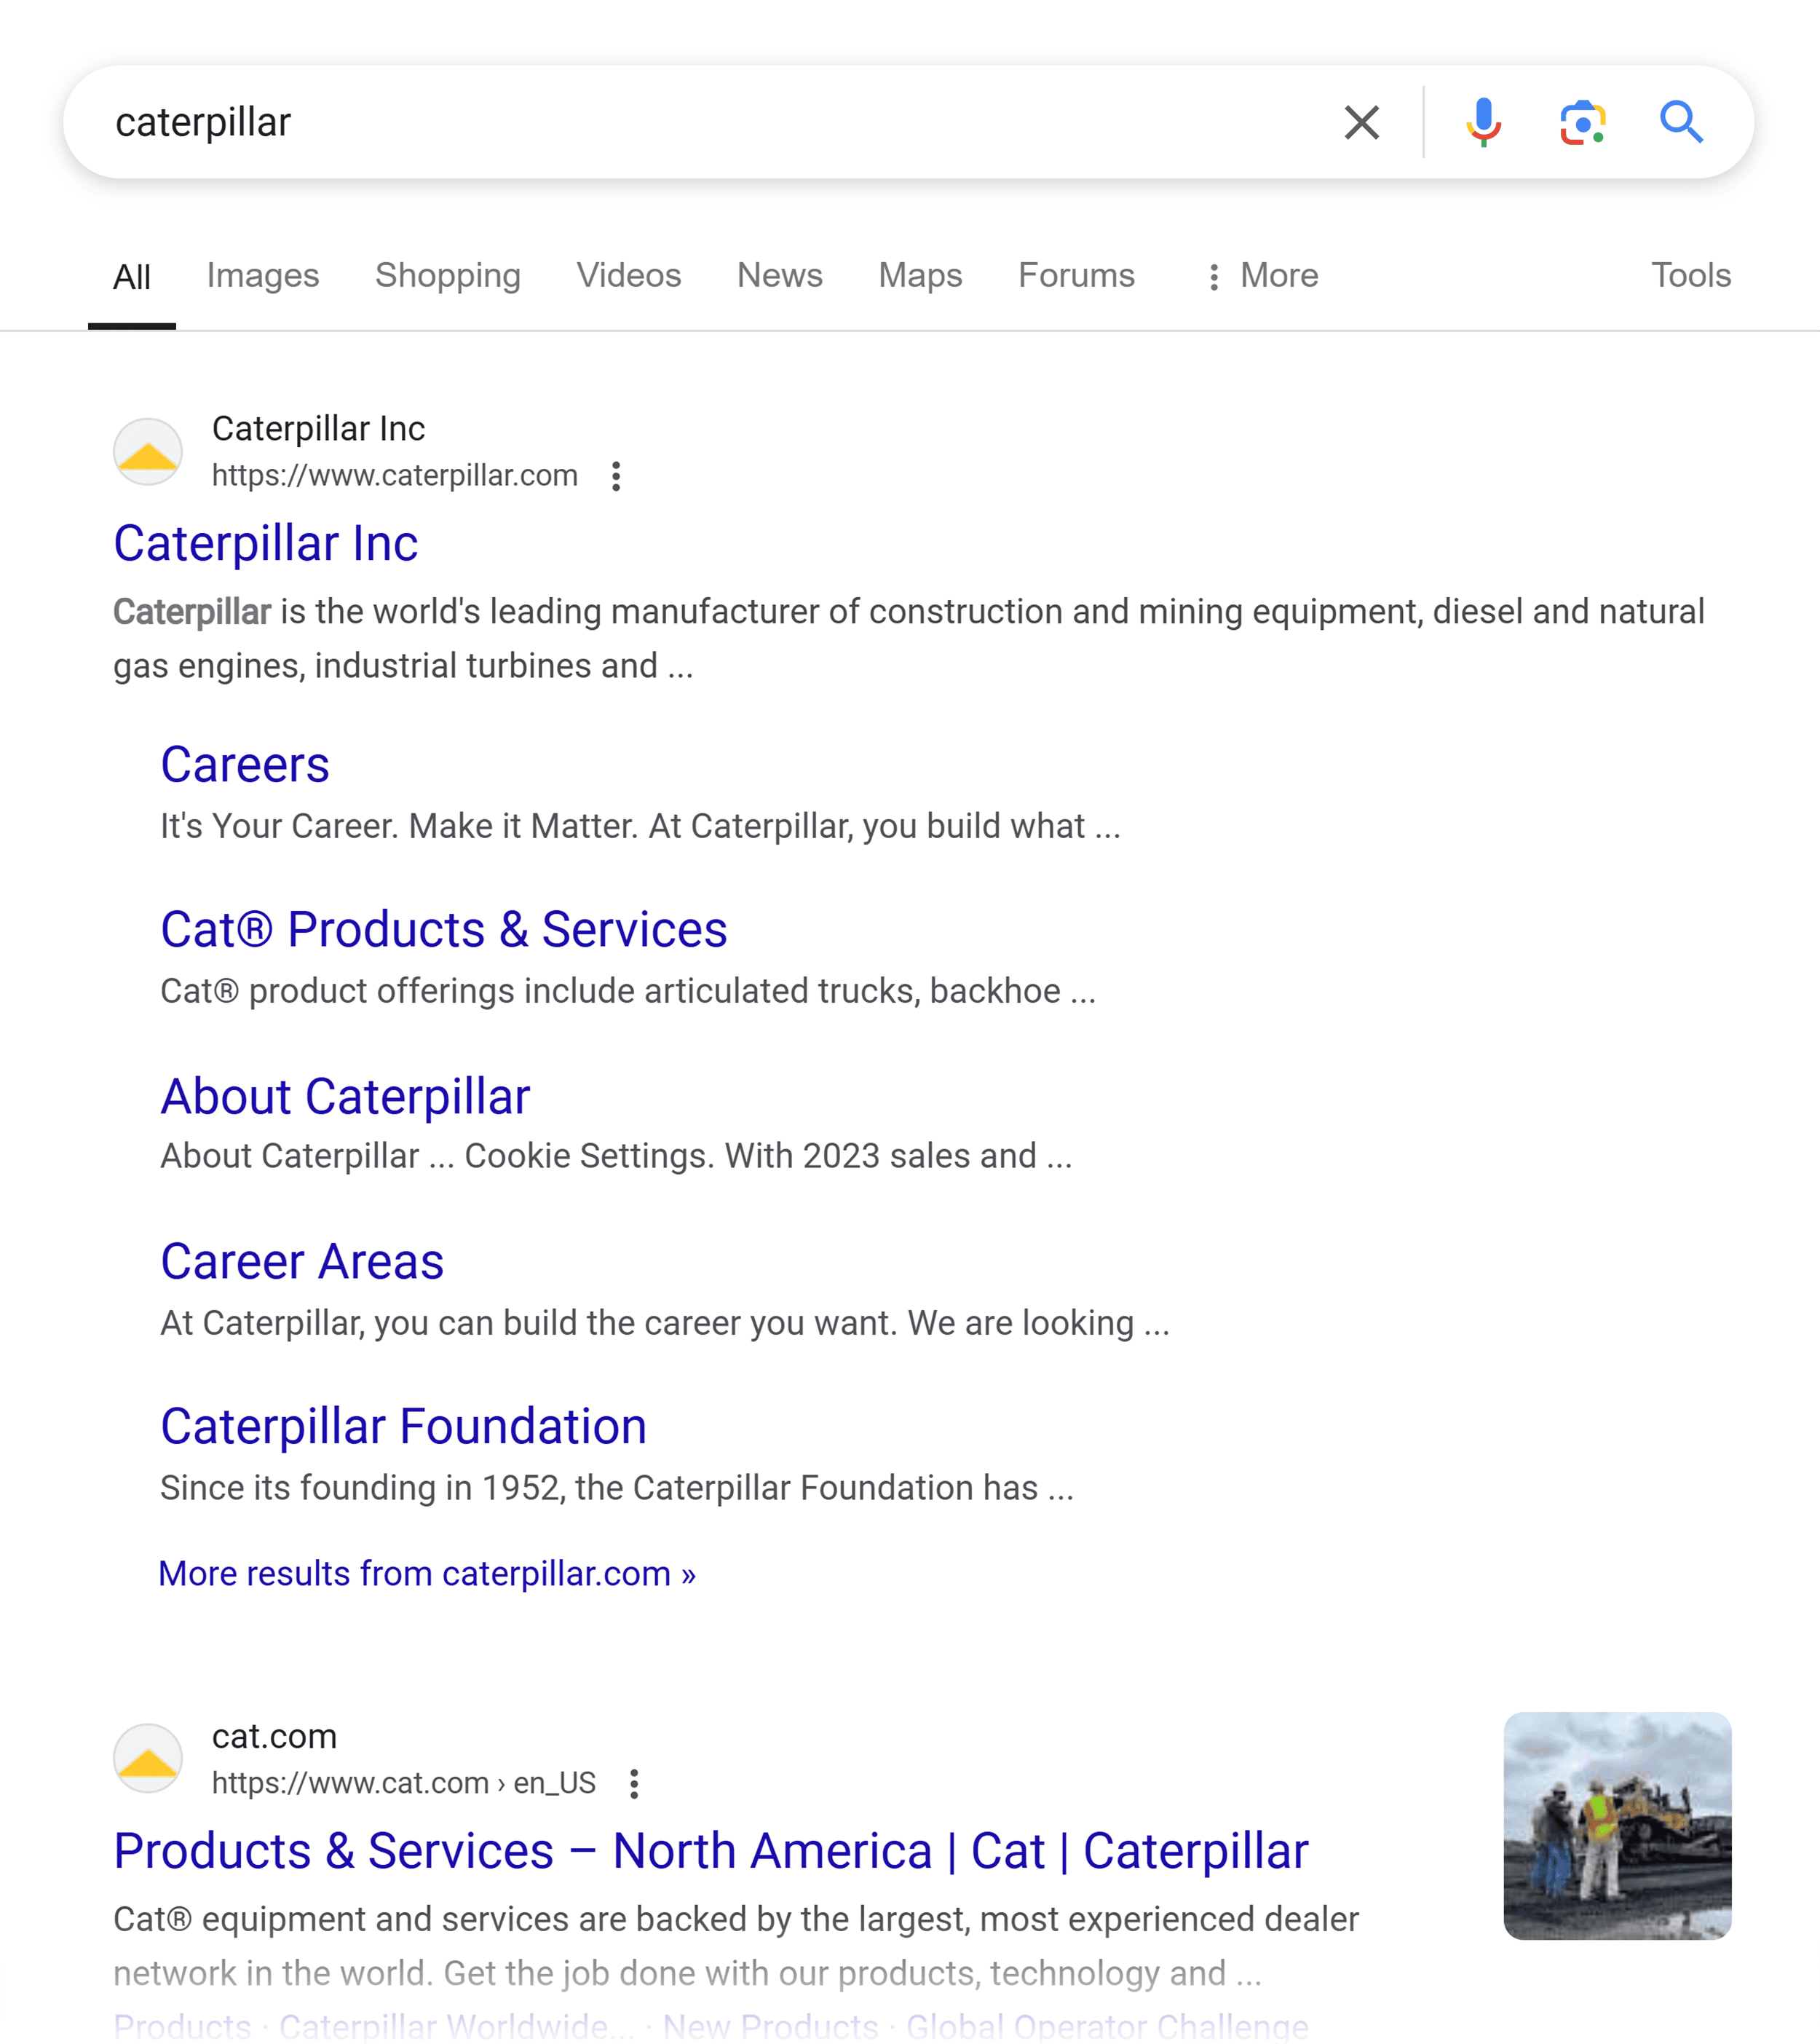This screenshot has height=2044, width=1820.
Task: Click the https://www.cat.com › en_US URL text
Action: point(404,1784)
